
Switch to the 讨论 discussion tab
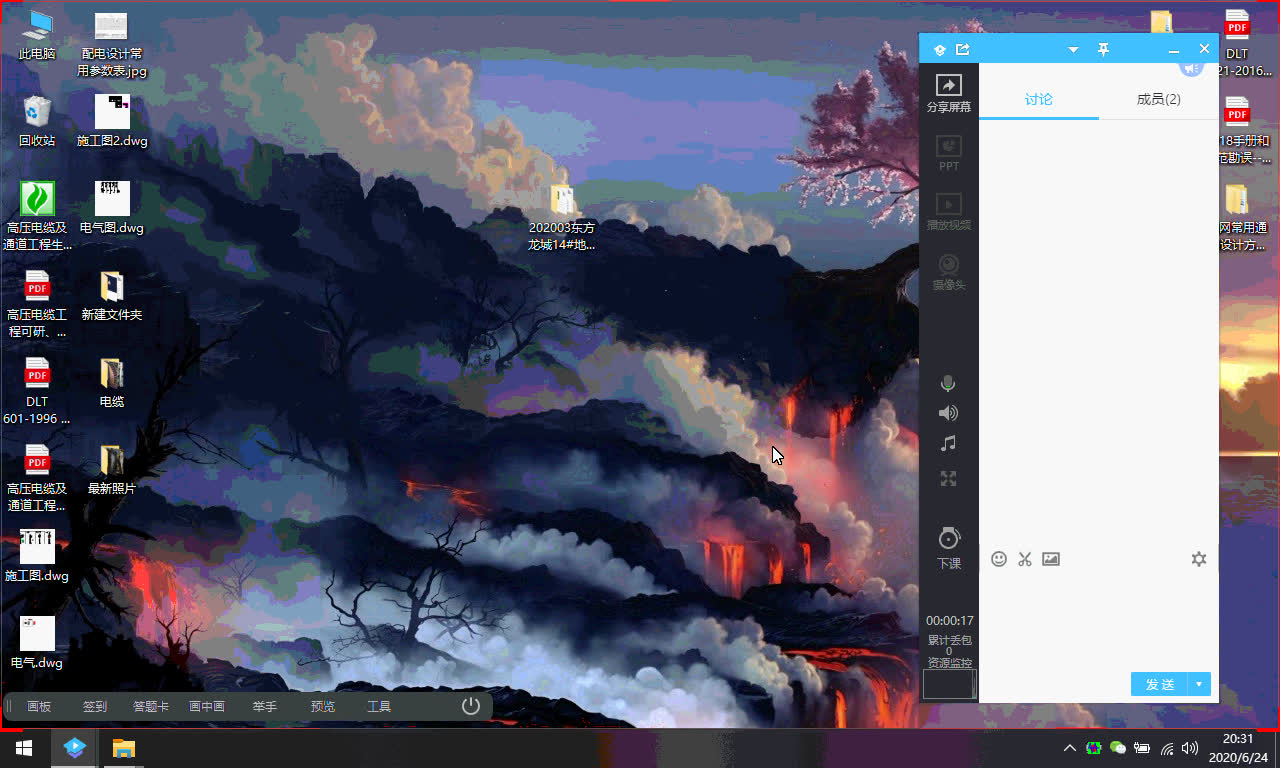pos(1039,99)
